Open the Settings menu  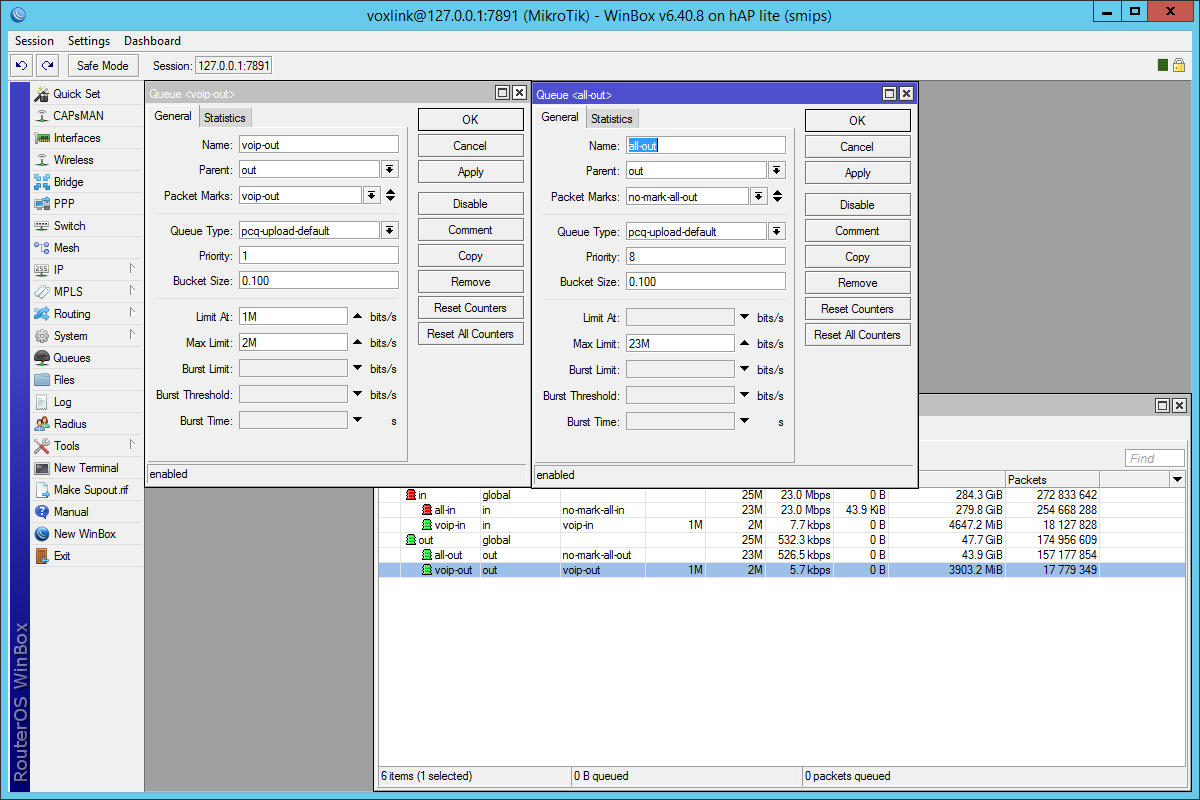click(x=89, y=41)
